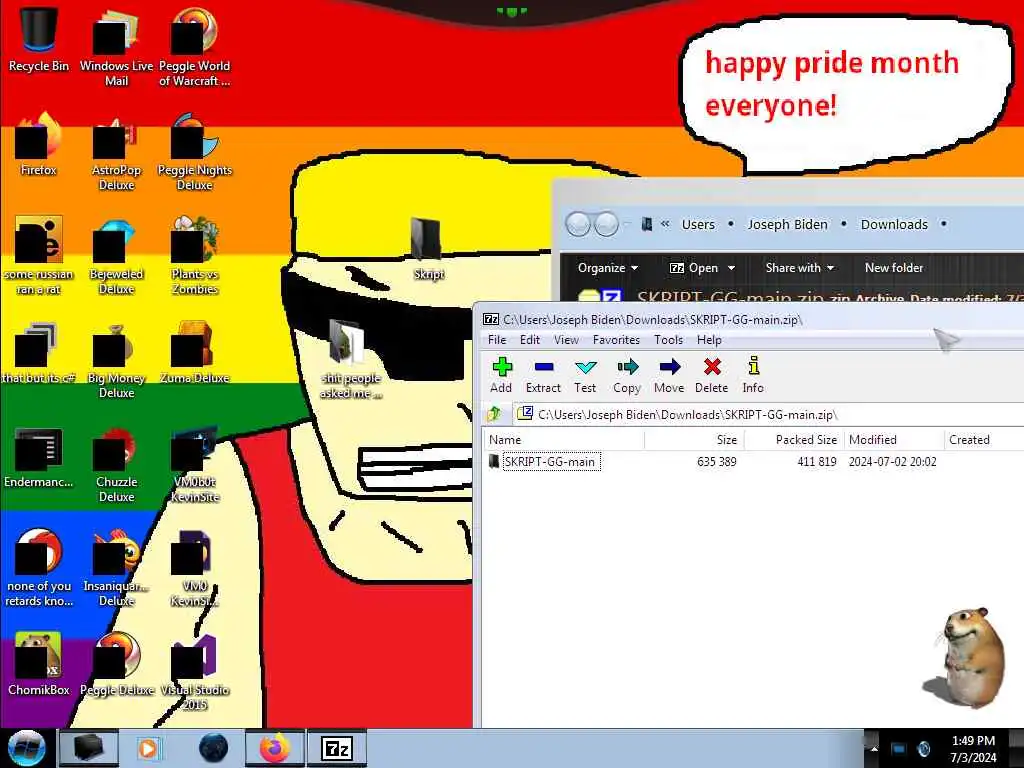The width and height of the screenshot is (1024, 768).
Task: Click the Add button in 7-Zip toolbar
Action: (x=502, y=375)
